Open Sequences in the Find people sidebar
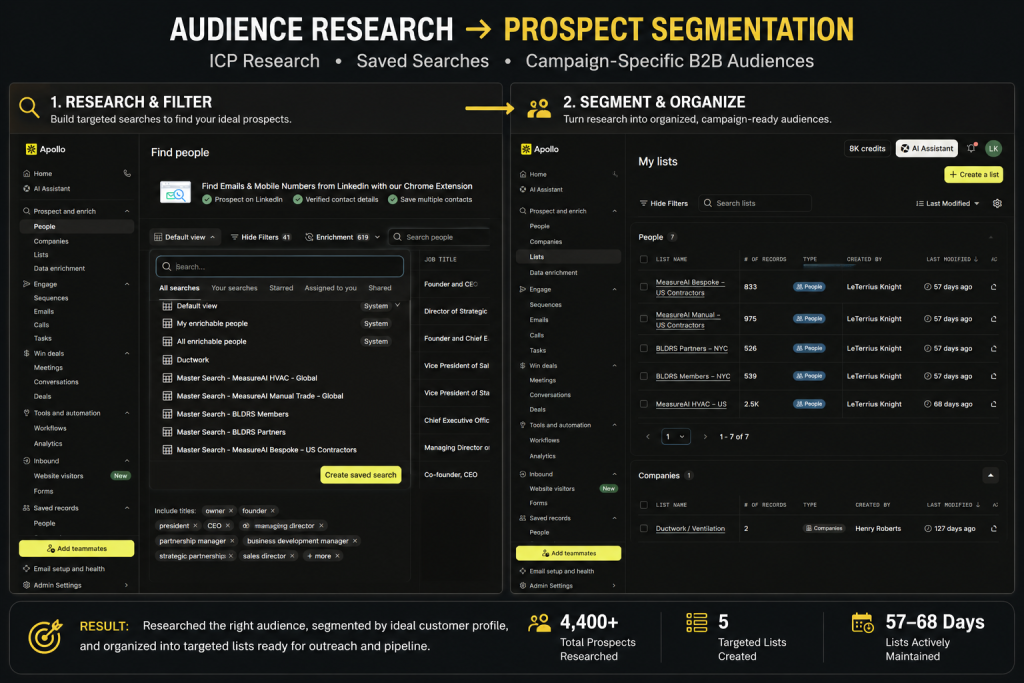1024x683 pixels. point(51,298)
